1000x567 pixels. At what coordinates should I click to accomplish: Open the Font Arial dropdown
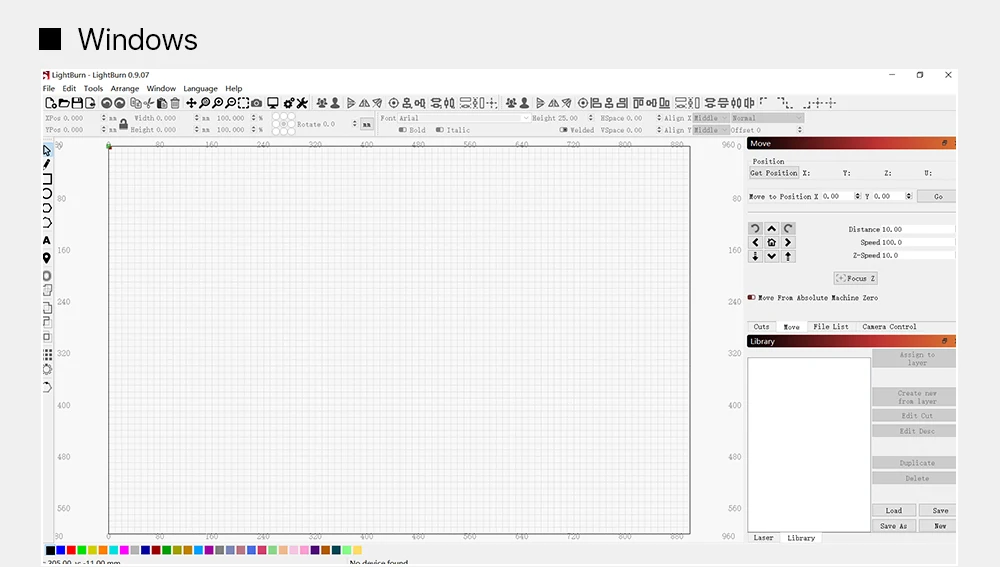464,118
